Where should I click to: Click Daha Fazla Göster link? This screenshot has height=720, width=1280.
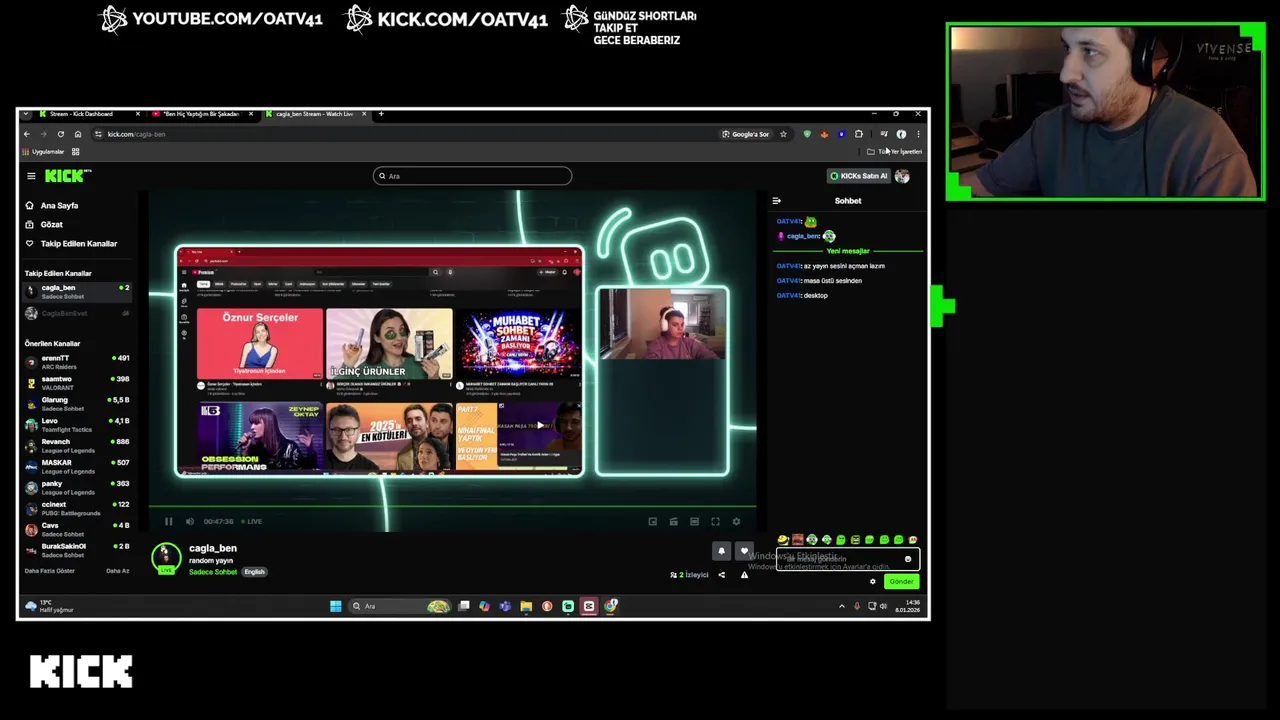(x=49, y=571)
